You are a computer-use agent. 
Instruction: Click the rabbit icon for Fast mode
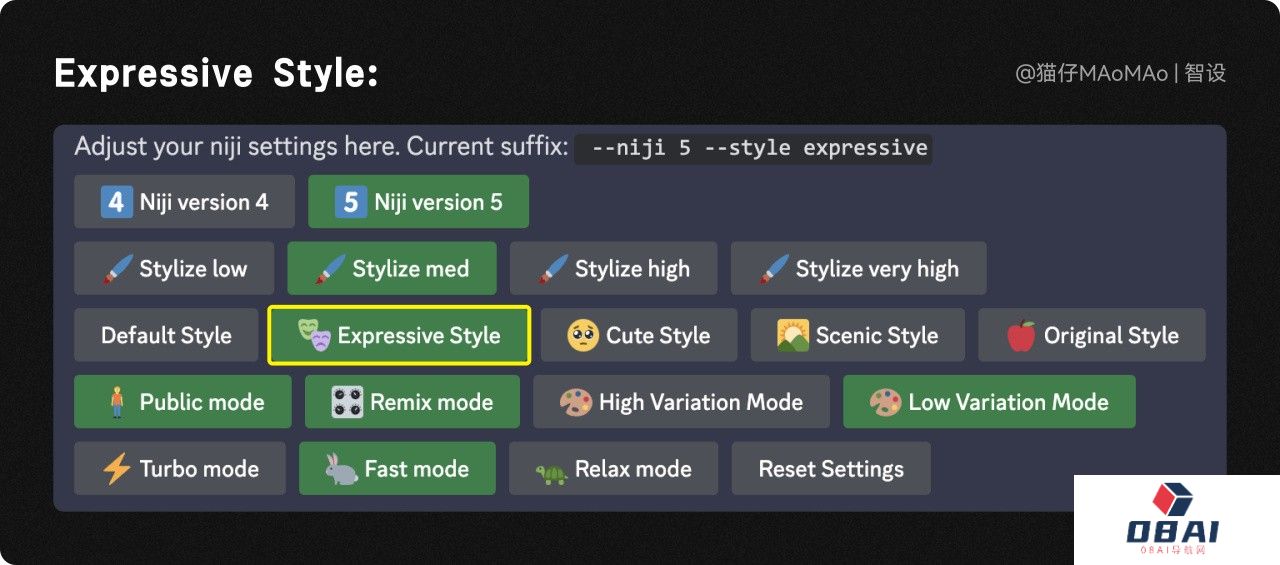coord(341,469)
